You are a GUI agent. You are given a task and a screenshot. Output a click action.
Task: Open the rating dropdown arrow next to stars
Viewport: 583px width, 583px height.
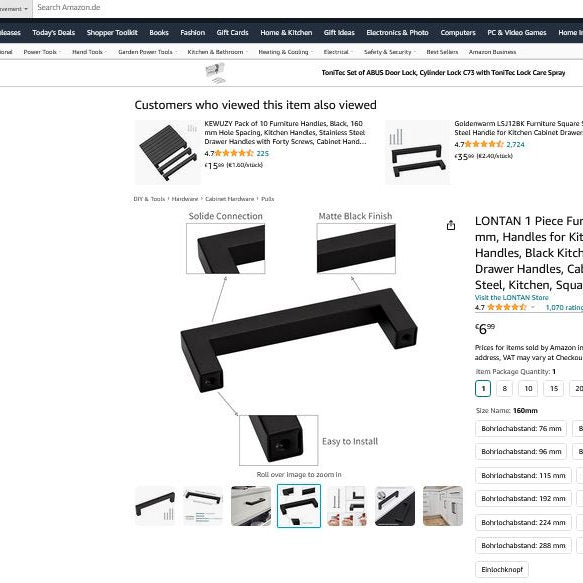coord(532,307)
